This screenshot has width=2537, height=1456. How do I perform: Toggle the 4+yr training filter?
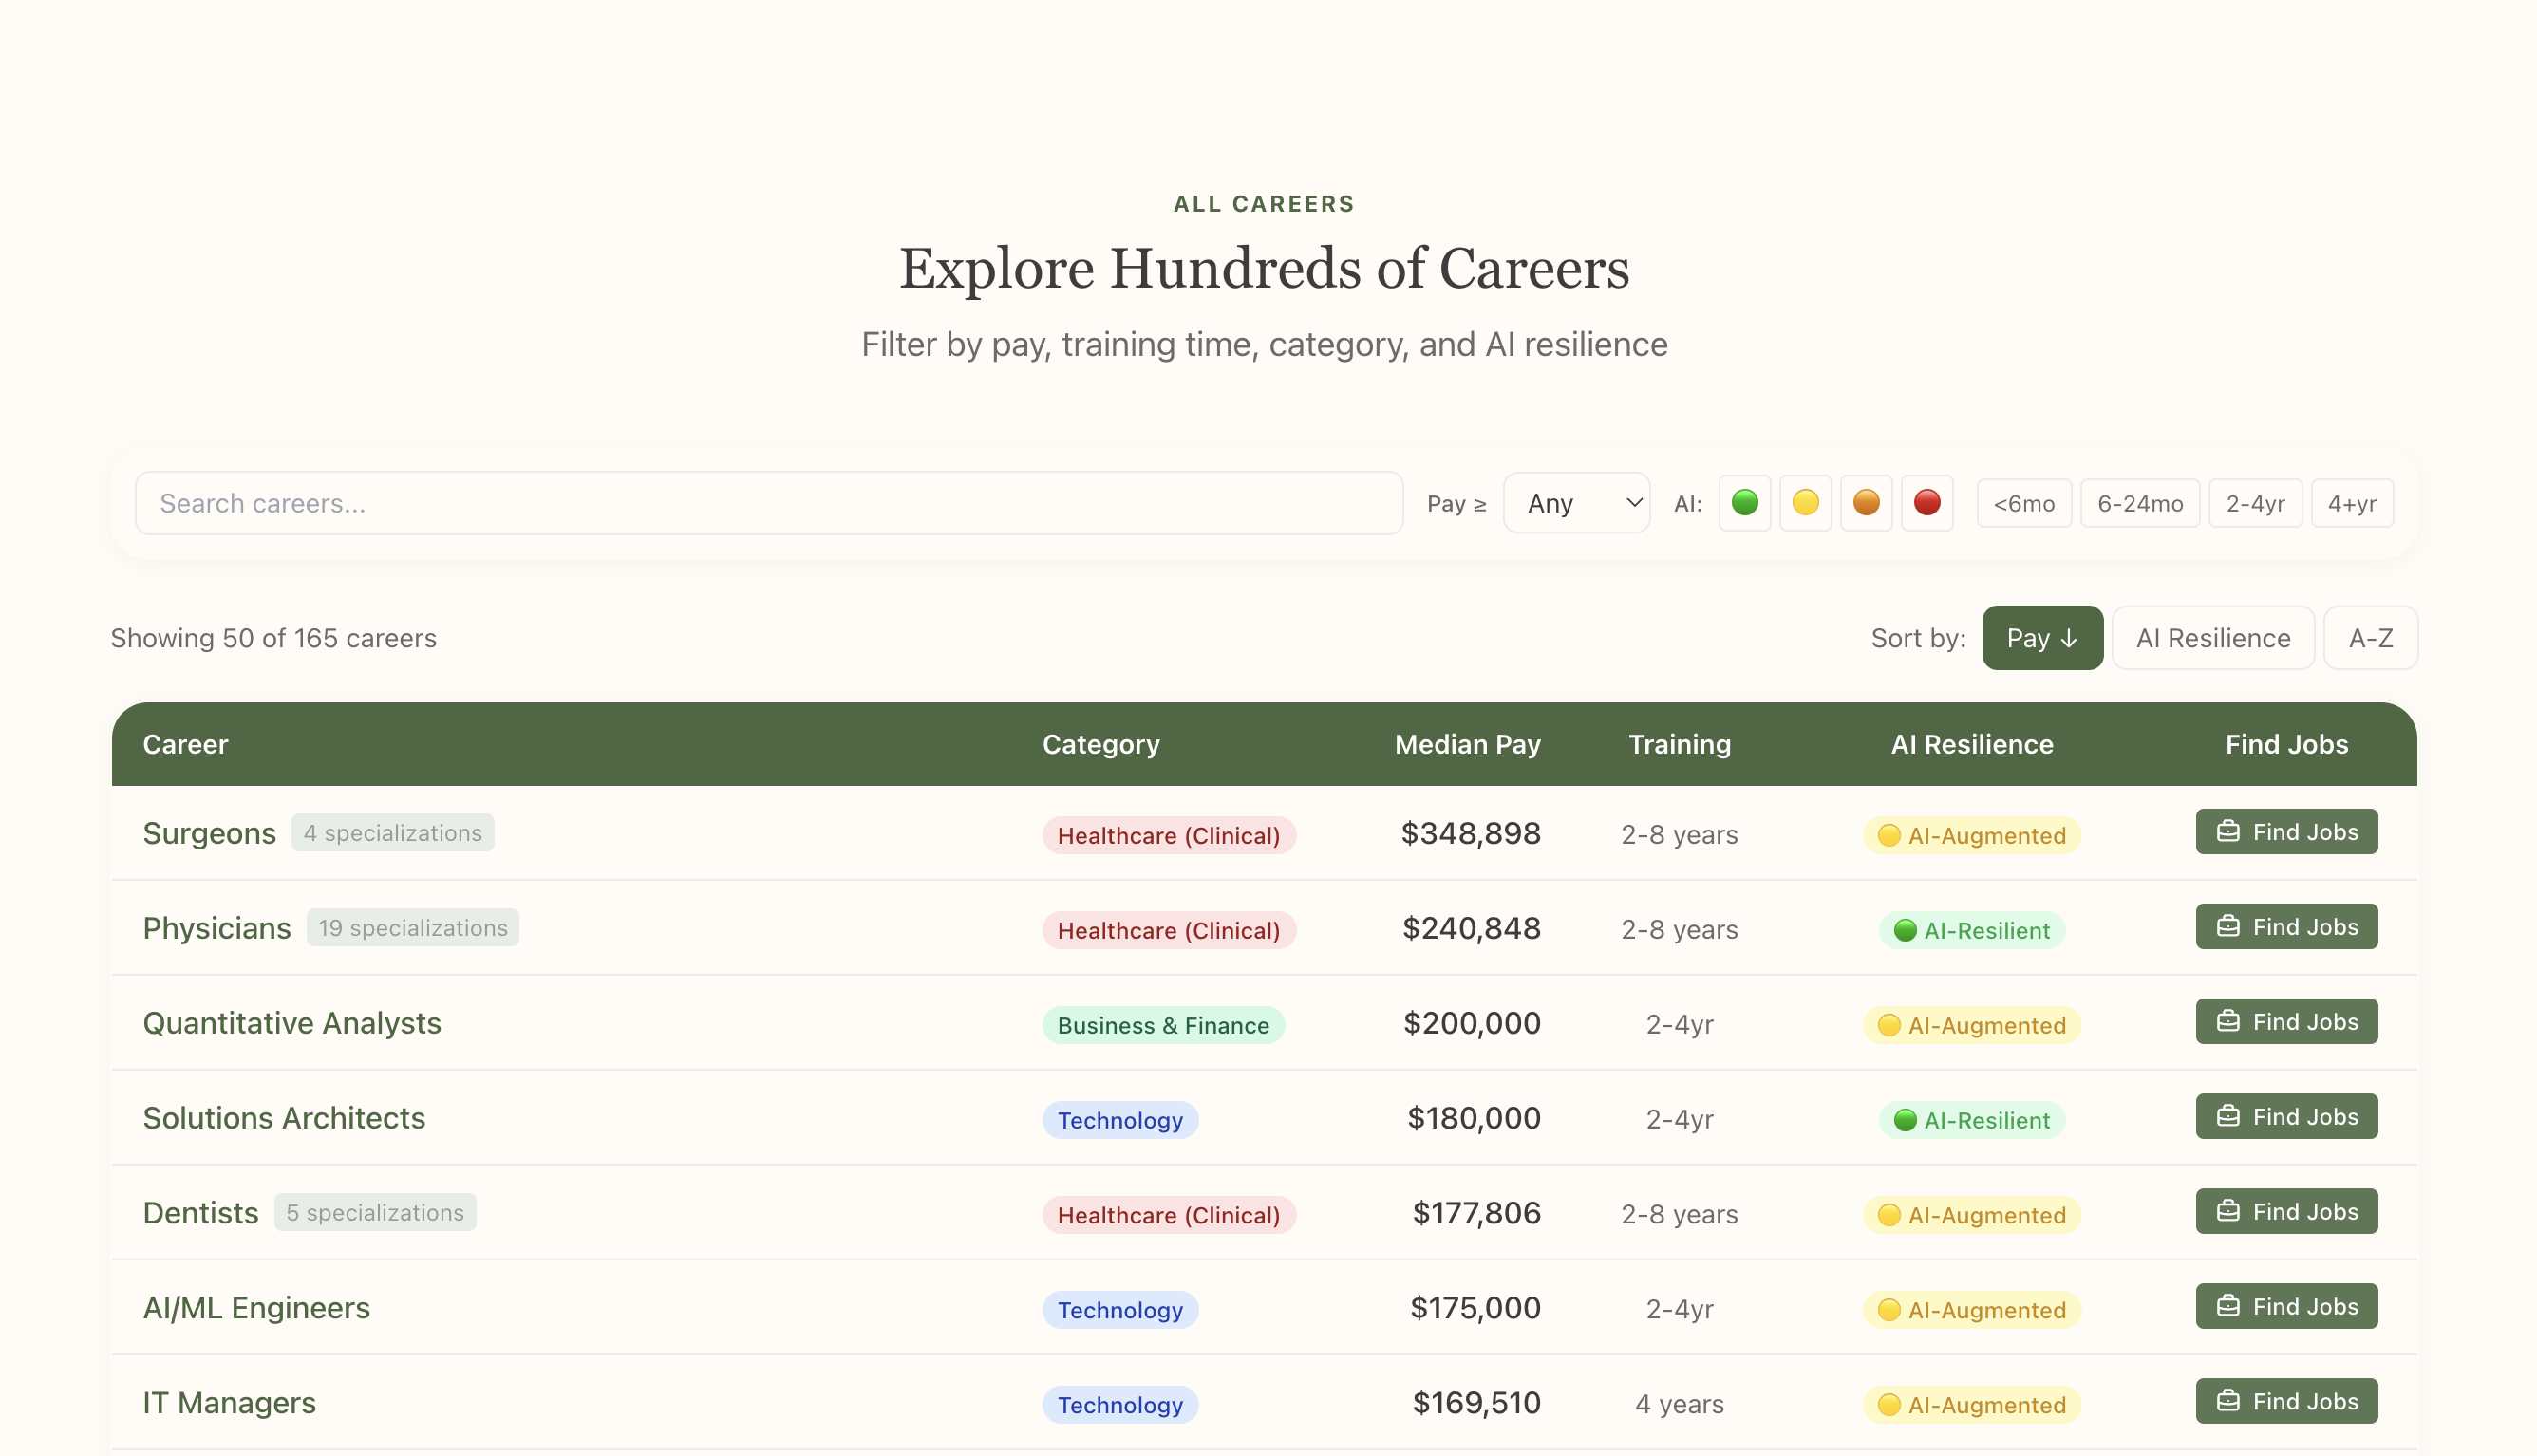[2352, 503]
